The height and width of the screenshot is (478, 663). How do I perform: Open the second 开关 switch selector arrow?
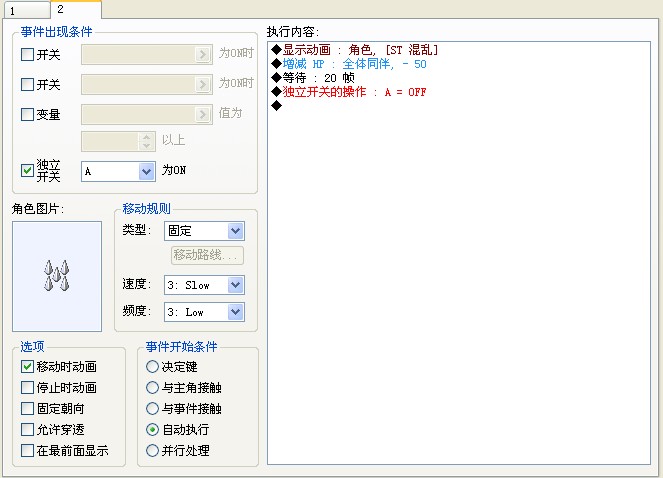pos(203,85)
